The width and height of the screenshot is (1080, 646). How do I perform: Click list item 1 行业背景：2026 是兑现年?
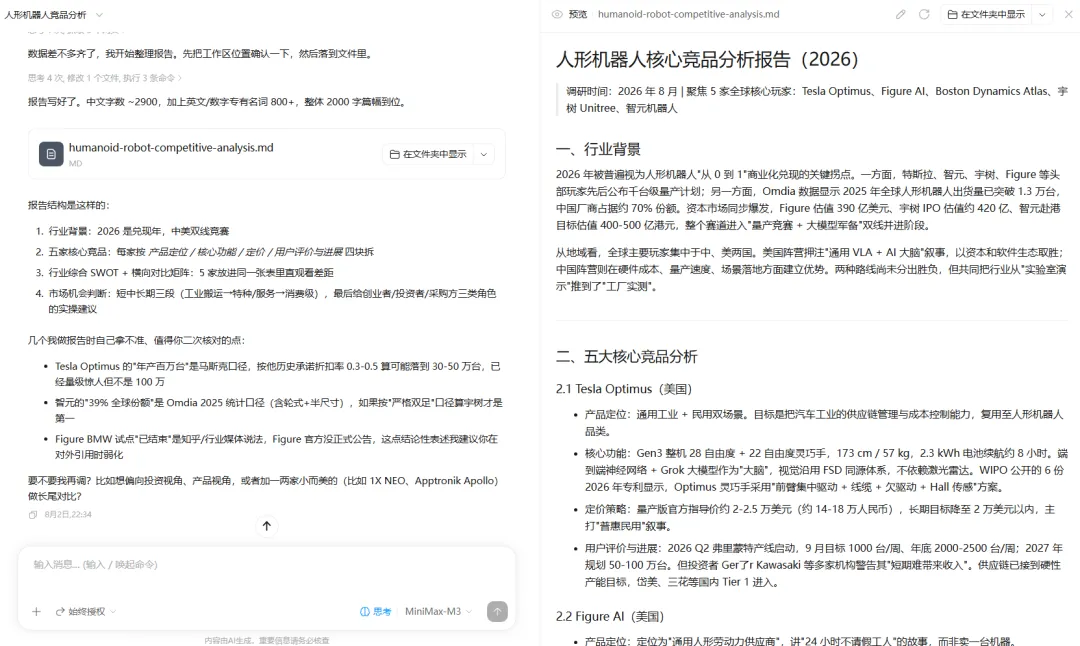(138, 231)
